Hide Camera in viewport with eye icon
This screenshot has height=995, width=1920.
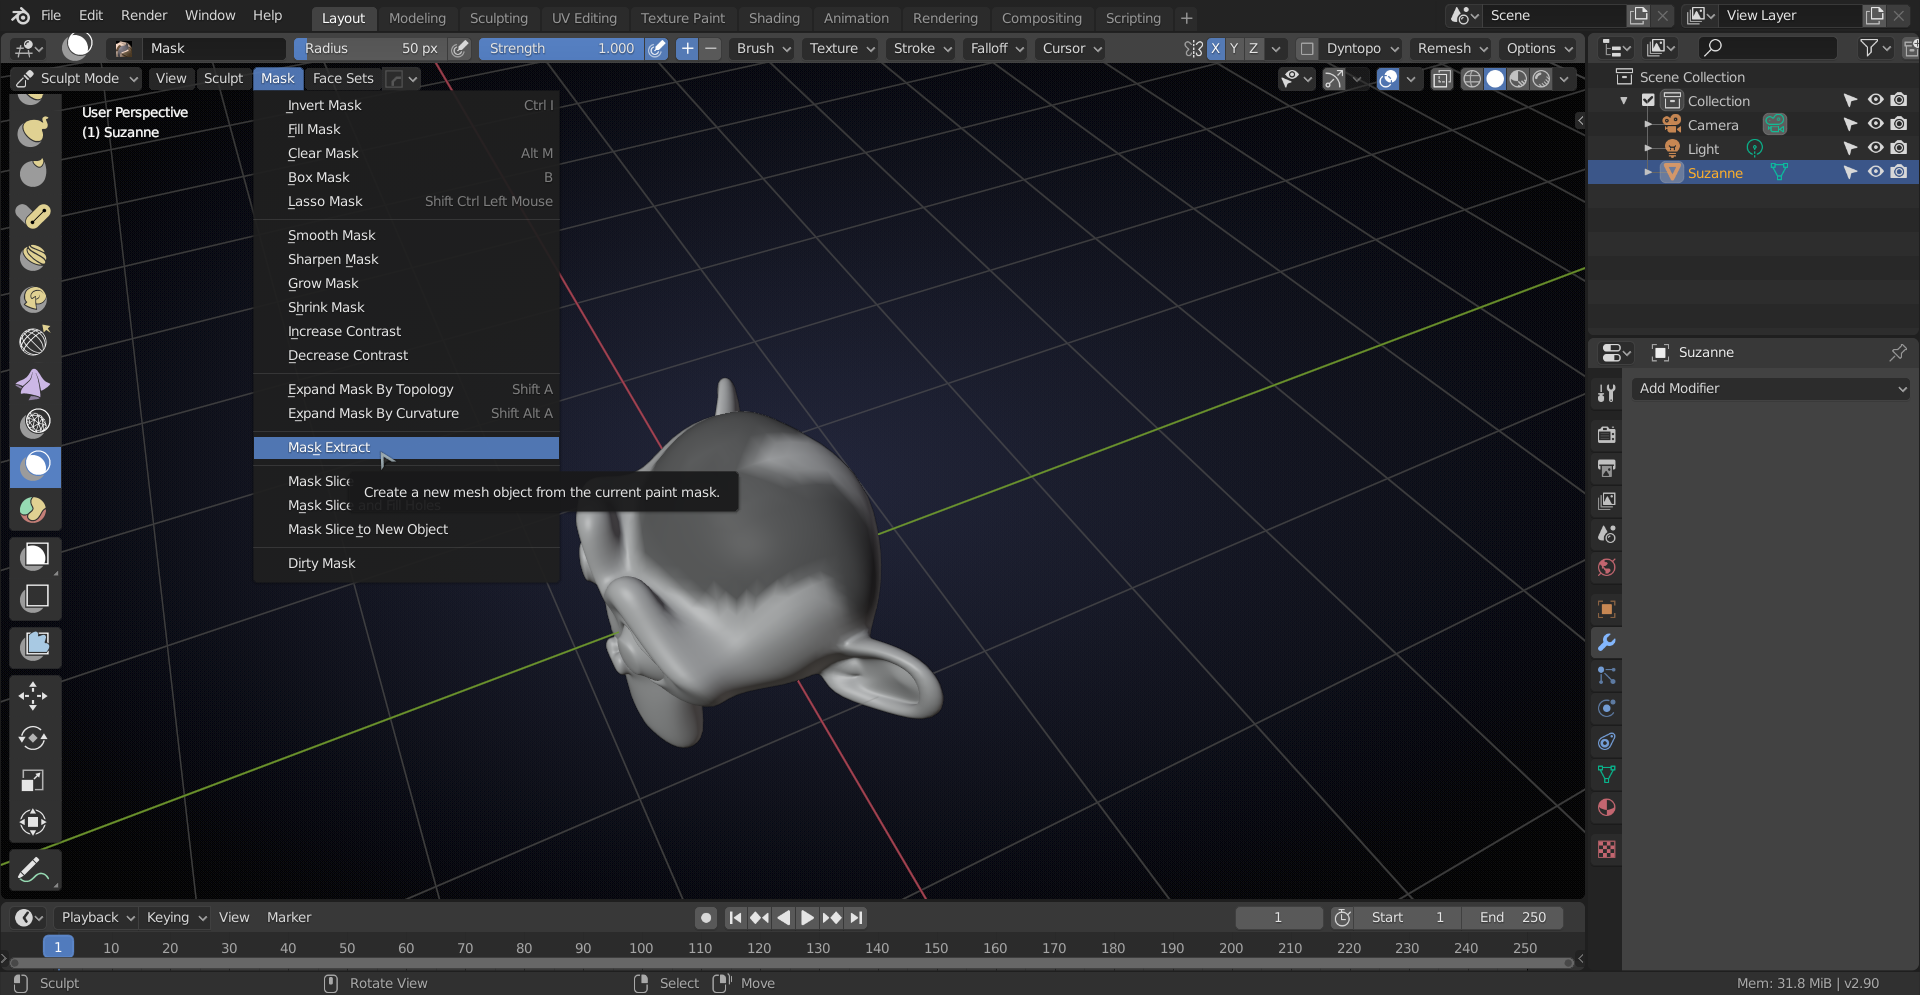(1875, 124)
